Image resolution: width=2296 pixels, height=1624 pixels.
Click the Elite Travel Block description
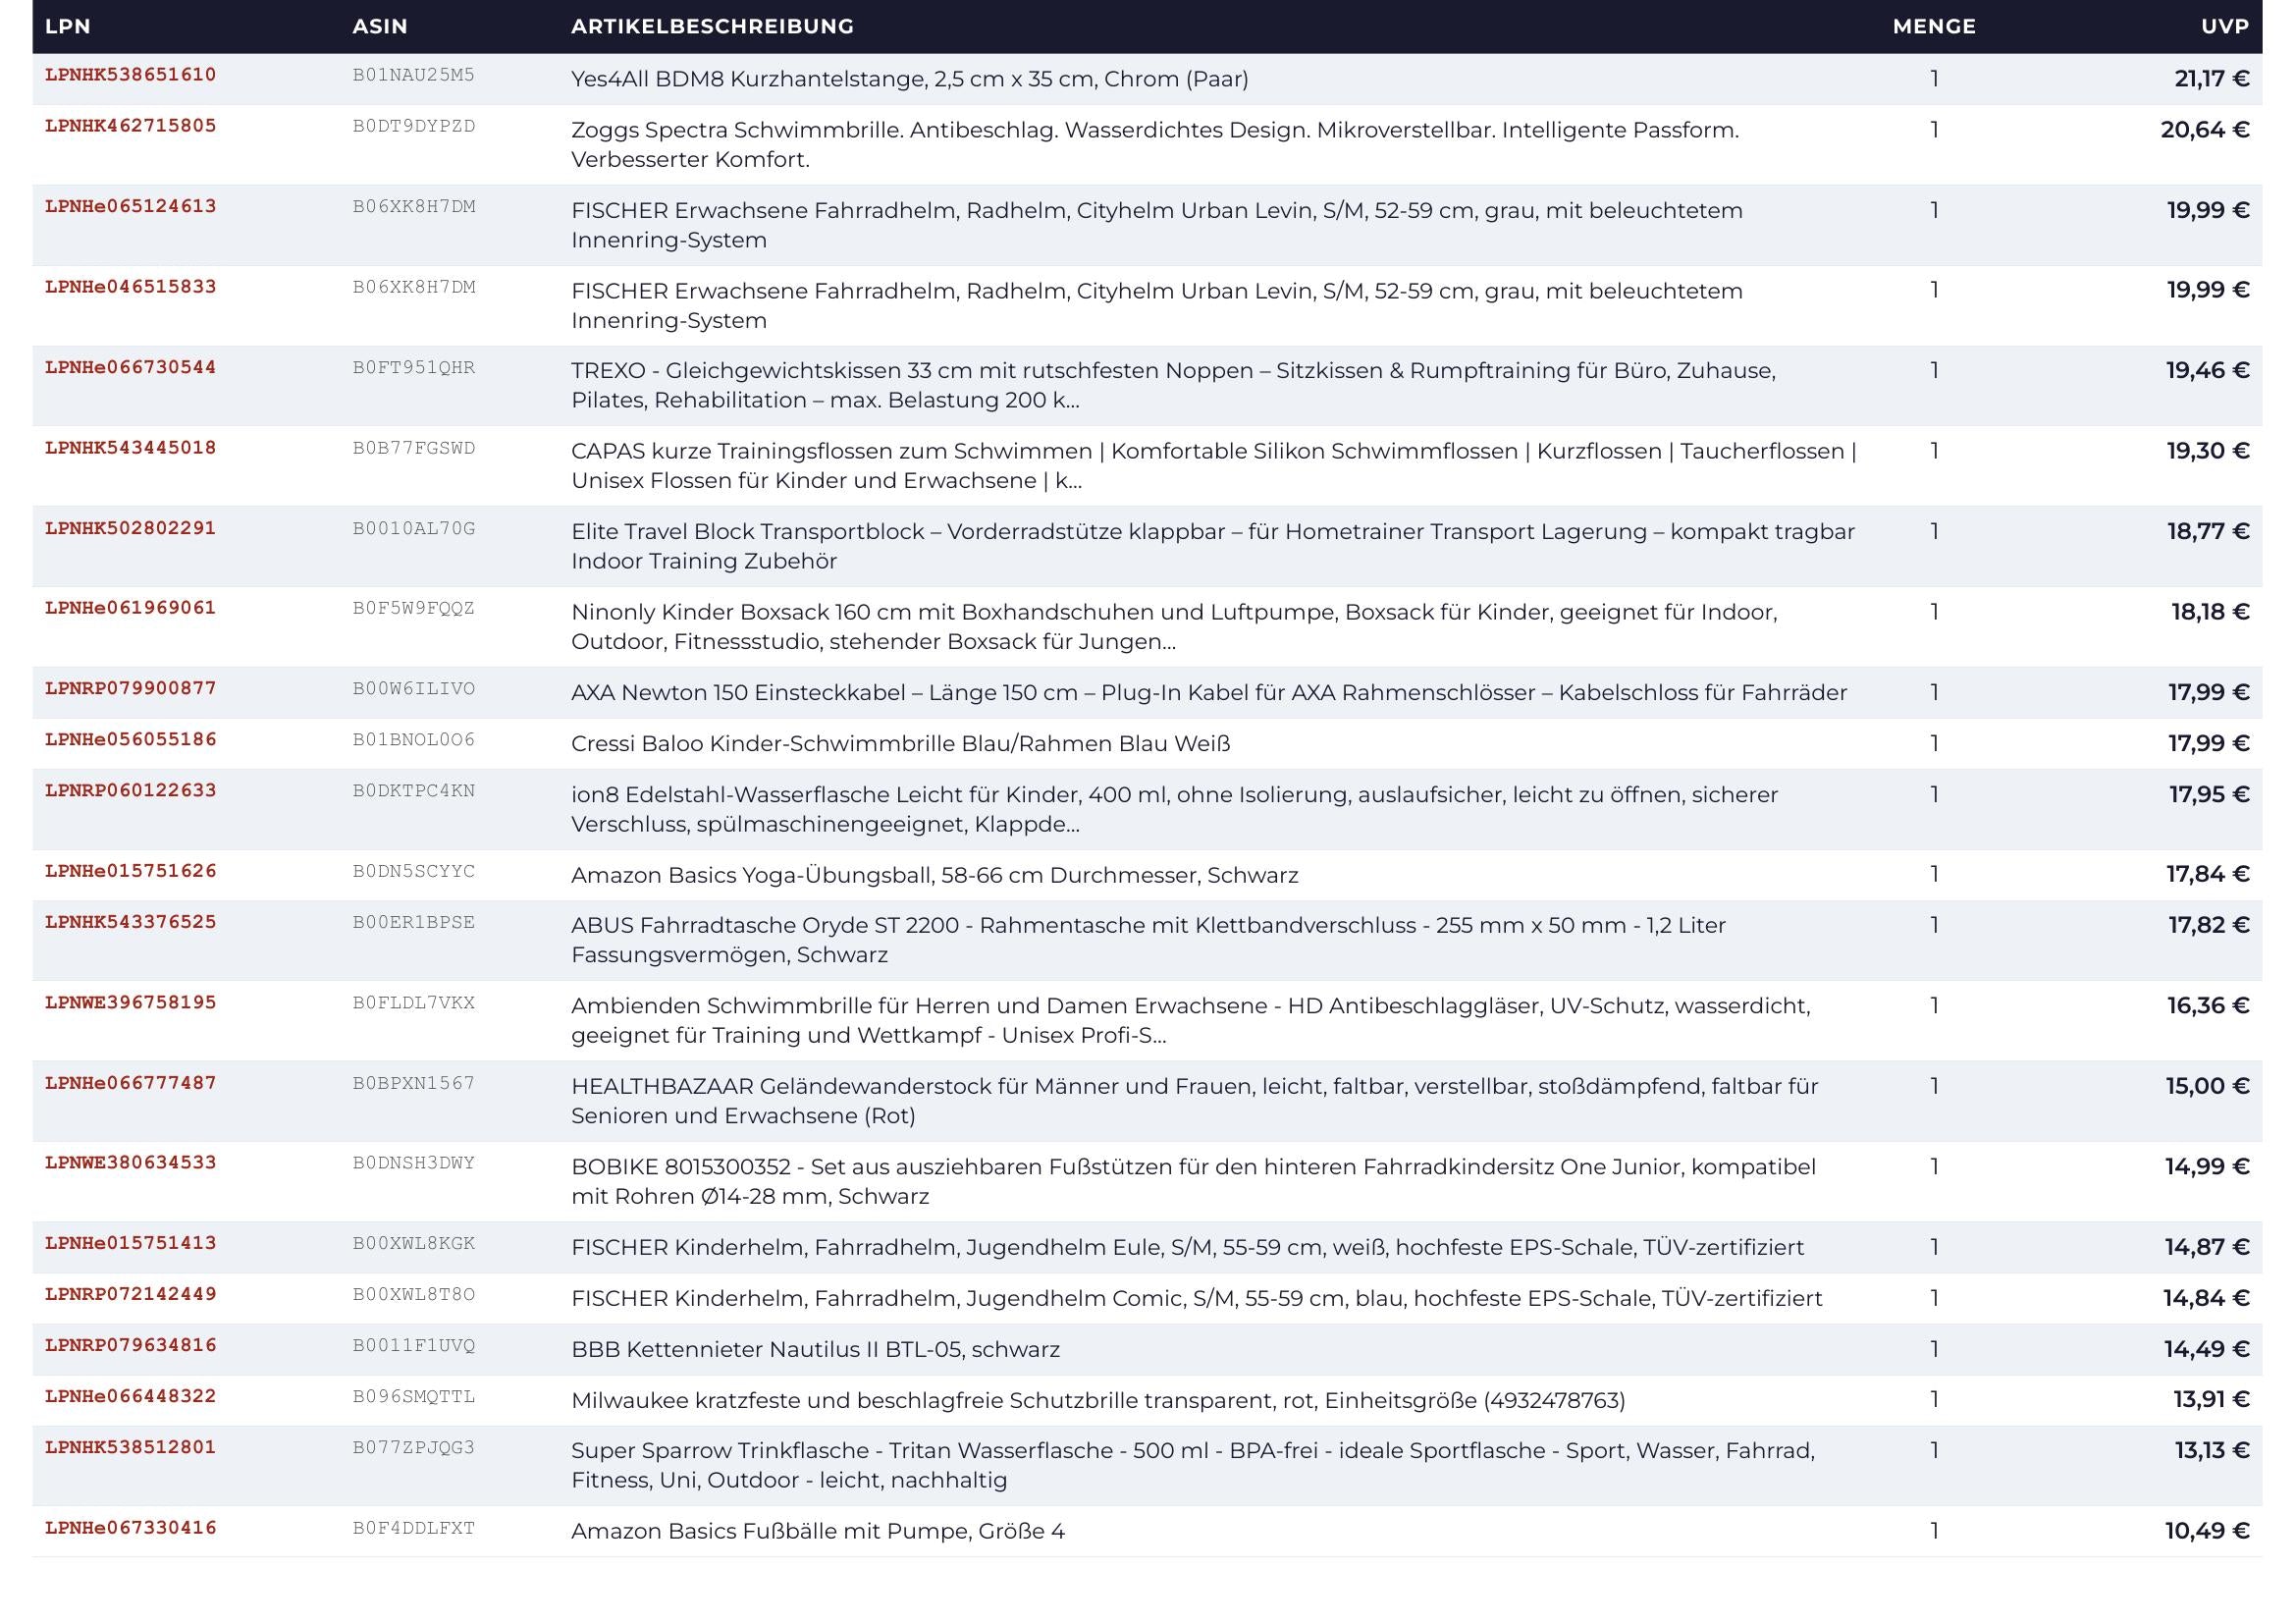tap(1213, 546)
